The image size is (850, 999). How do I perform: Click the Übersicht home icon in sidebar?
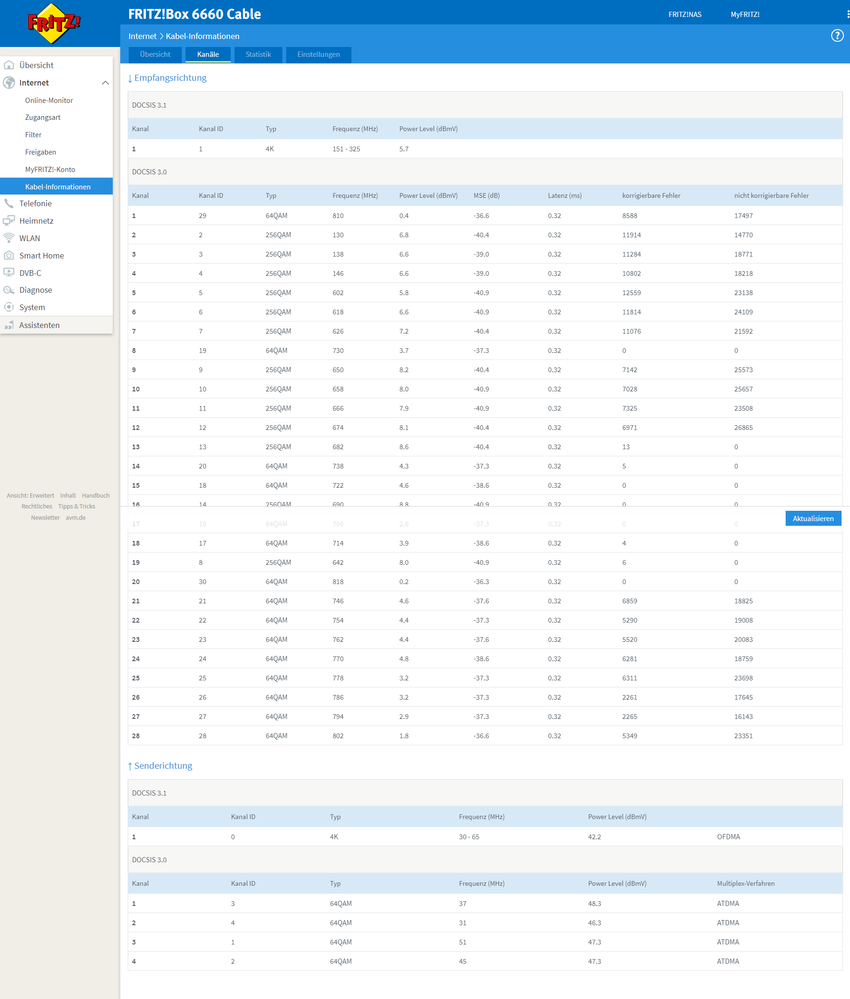pos(9,65)
